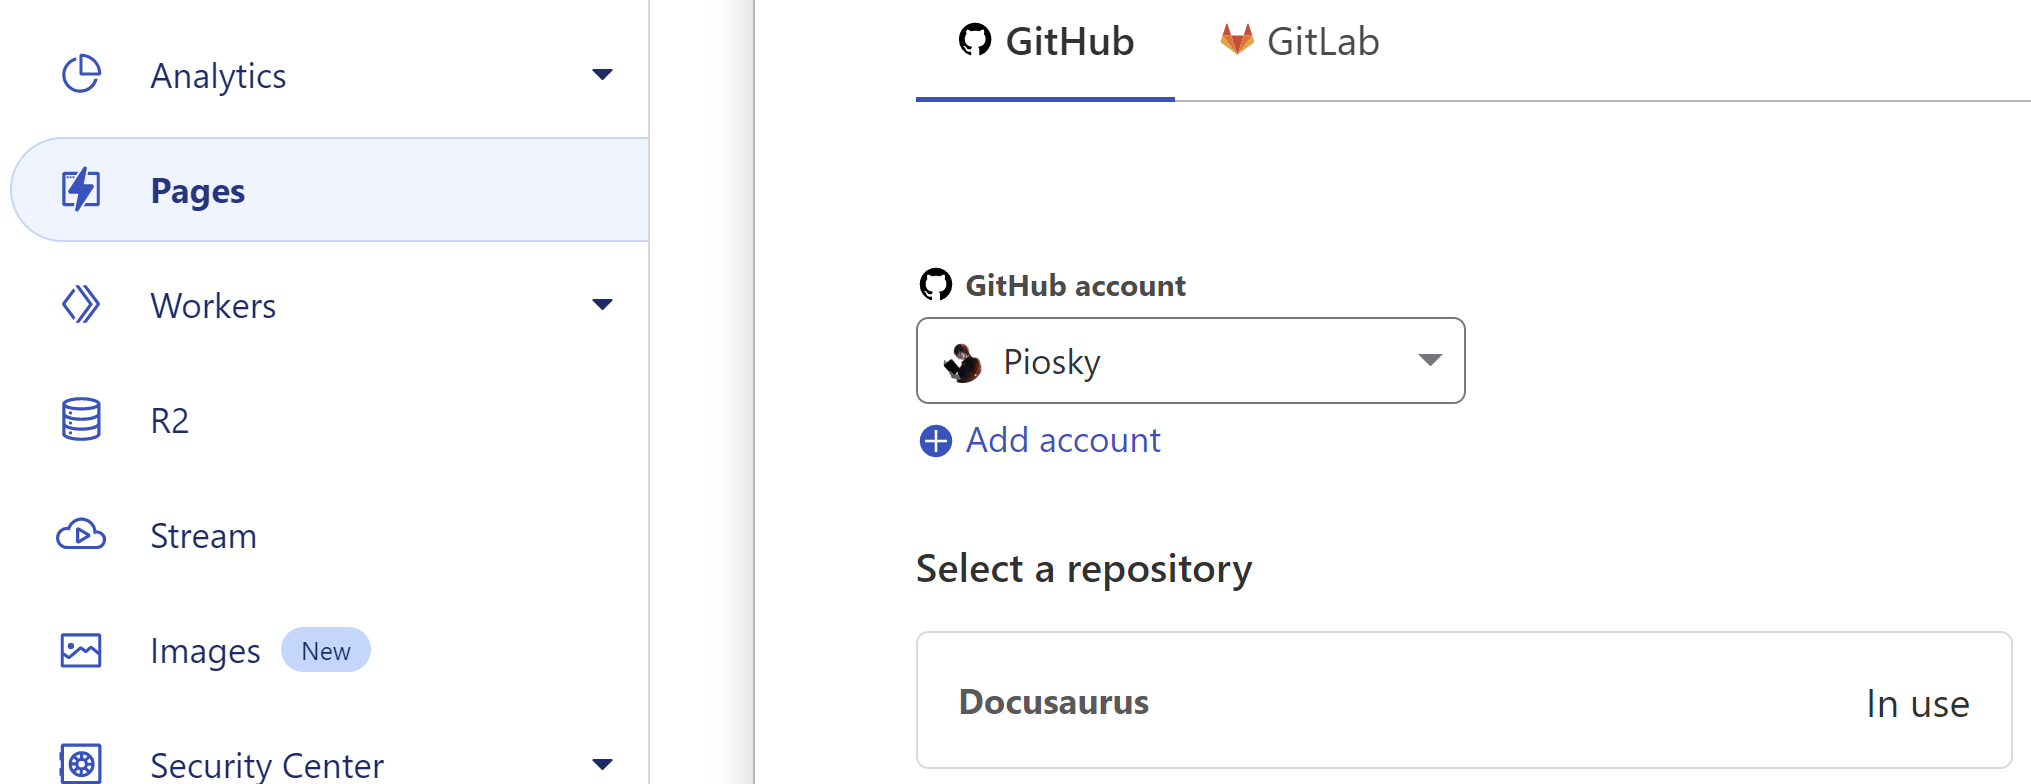This screenshot has height=784, width=2031.
Task: Open Pages from the sidebar
Action: point(197,190)
